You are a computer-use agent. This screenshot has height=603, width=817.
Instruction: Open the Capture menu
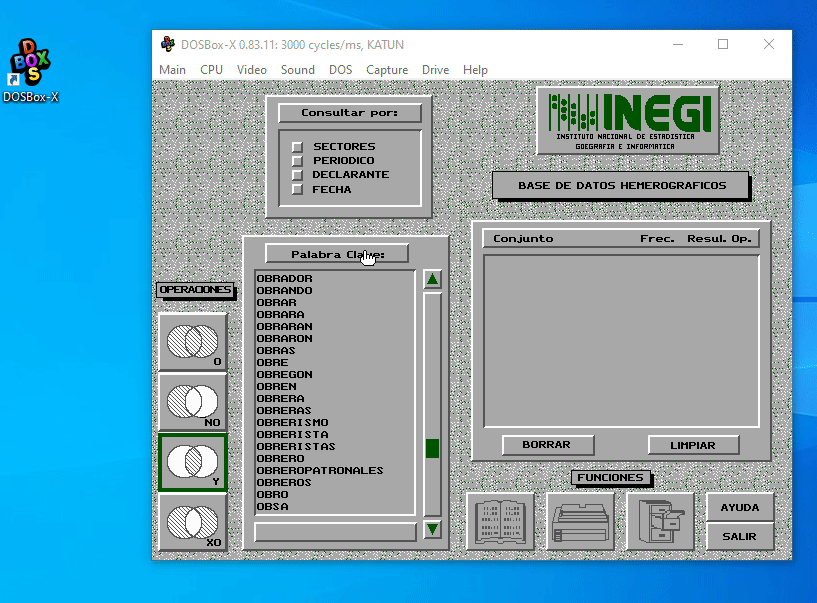coord(387,70)
